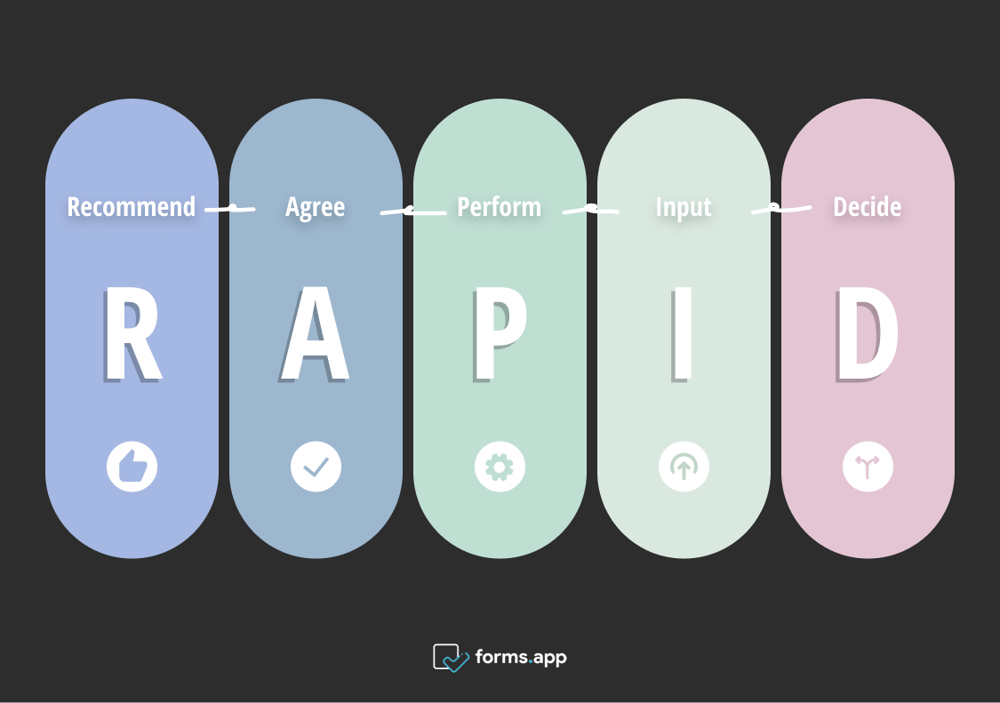Click the large letter D
This screenshot has width=1000, height=703.
(x=867, y=335)
